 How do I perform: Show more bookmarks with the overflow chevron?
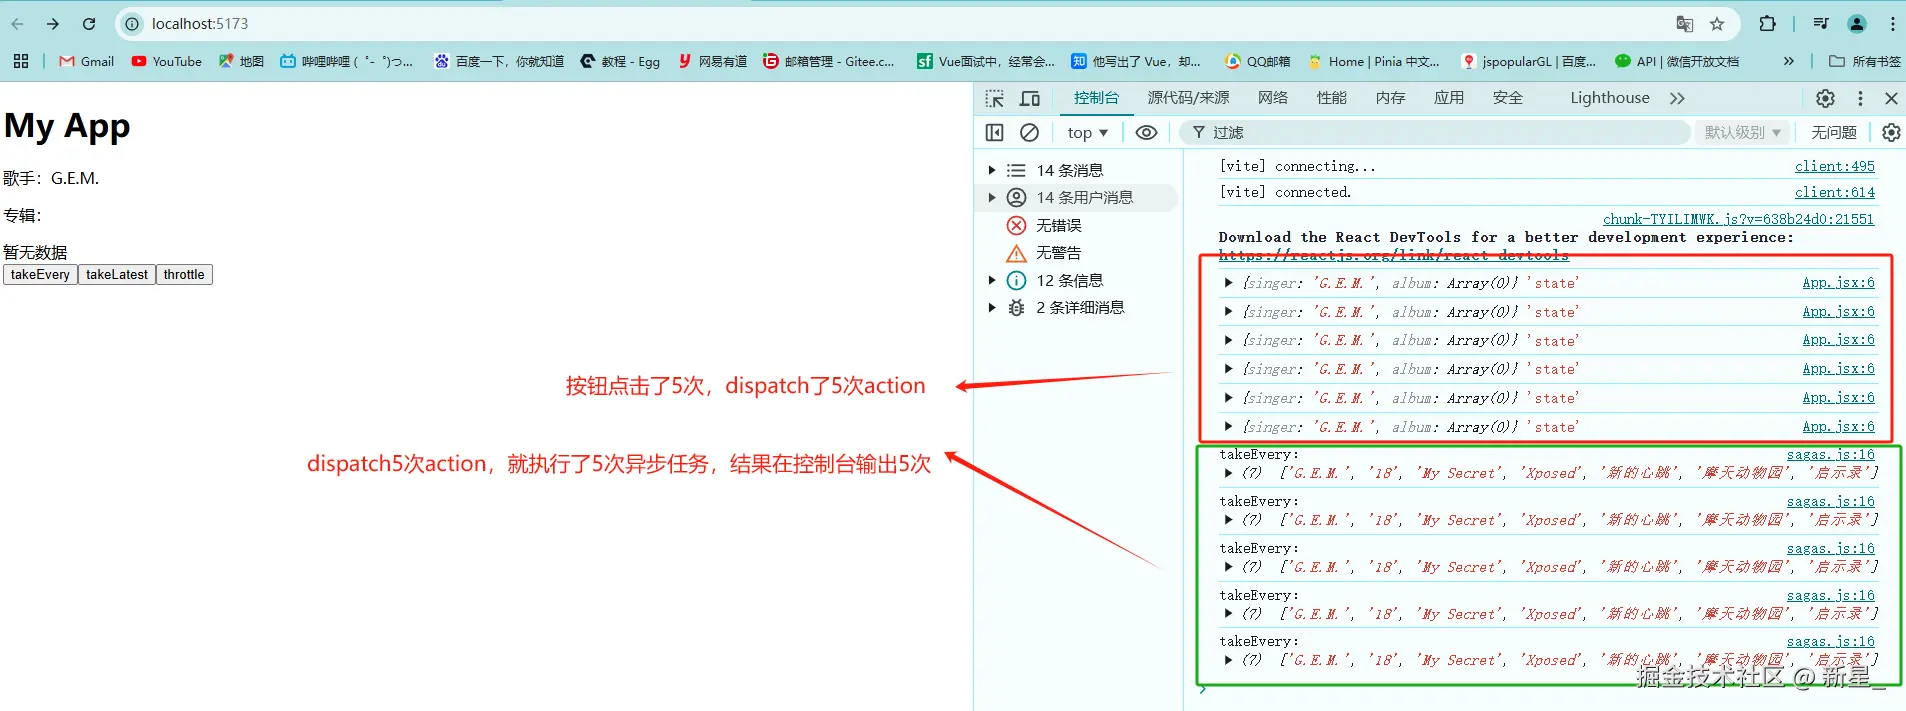tap(1788, 61)
